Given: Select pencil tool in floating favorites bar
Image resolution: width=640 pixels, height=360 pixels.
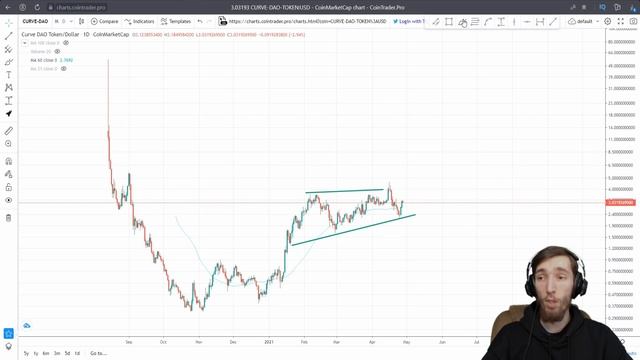Looking at the screenshot, I should point(436,22).
